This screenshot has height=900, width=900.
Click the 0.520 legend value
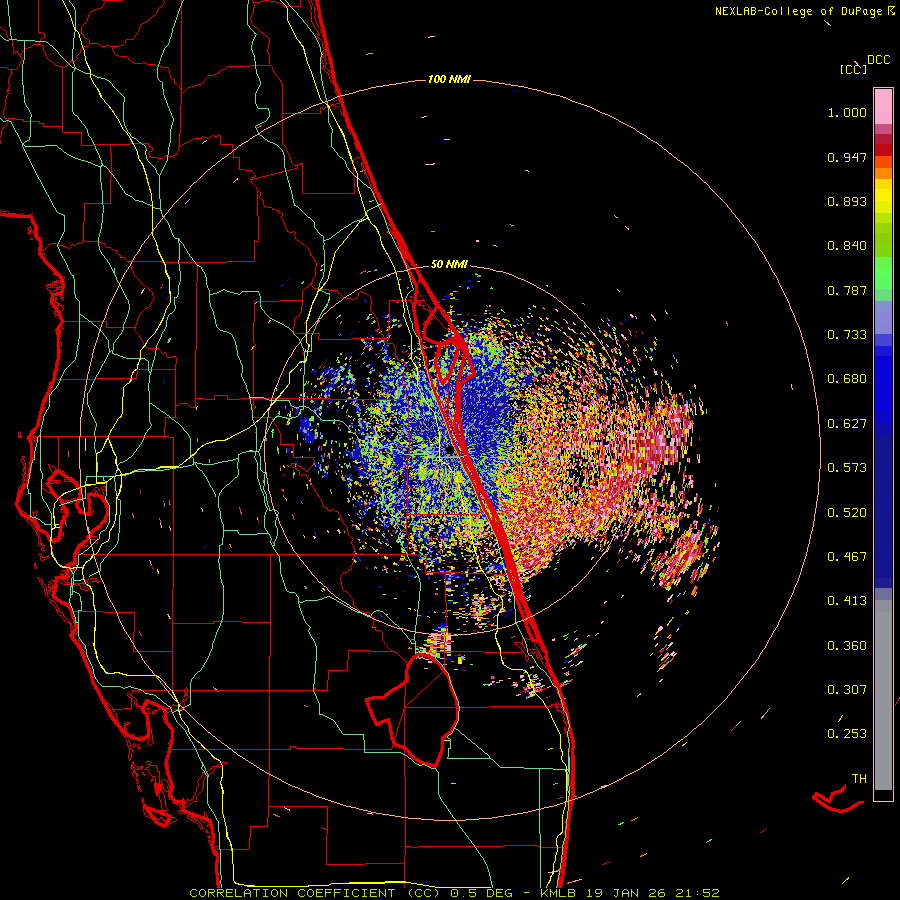click(x=847, y=513)
